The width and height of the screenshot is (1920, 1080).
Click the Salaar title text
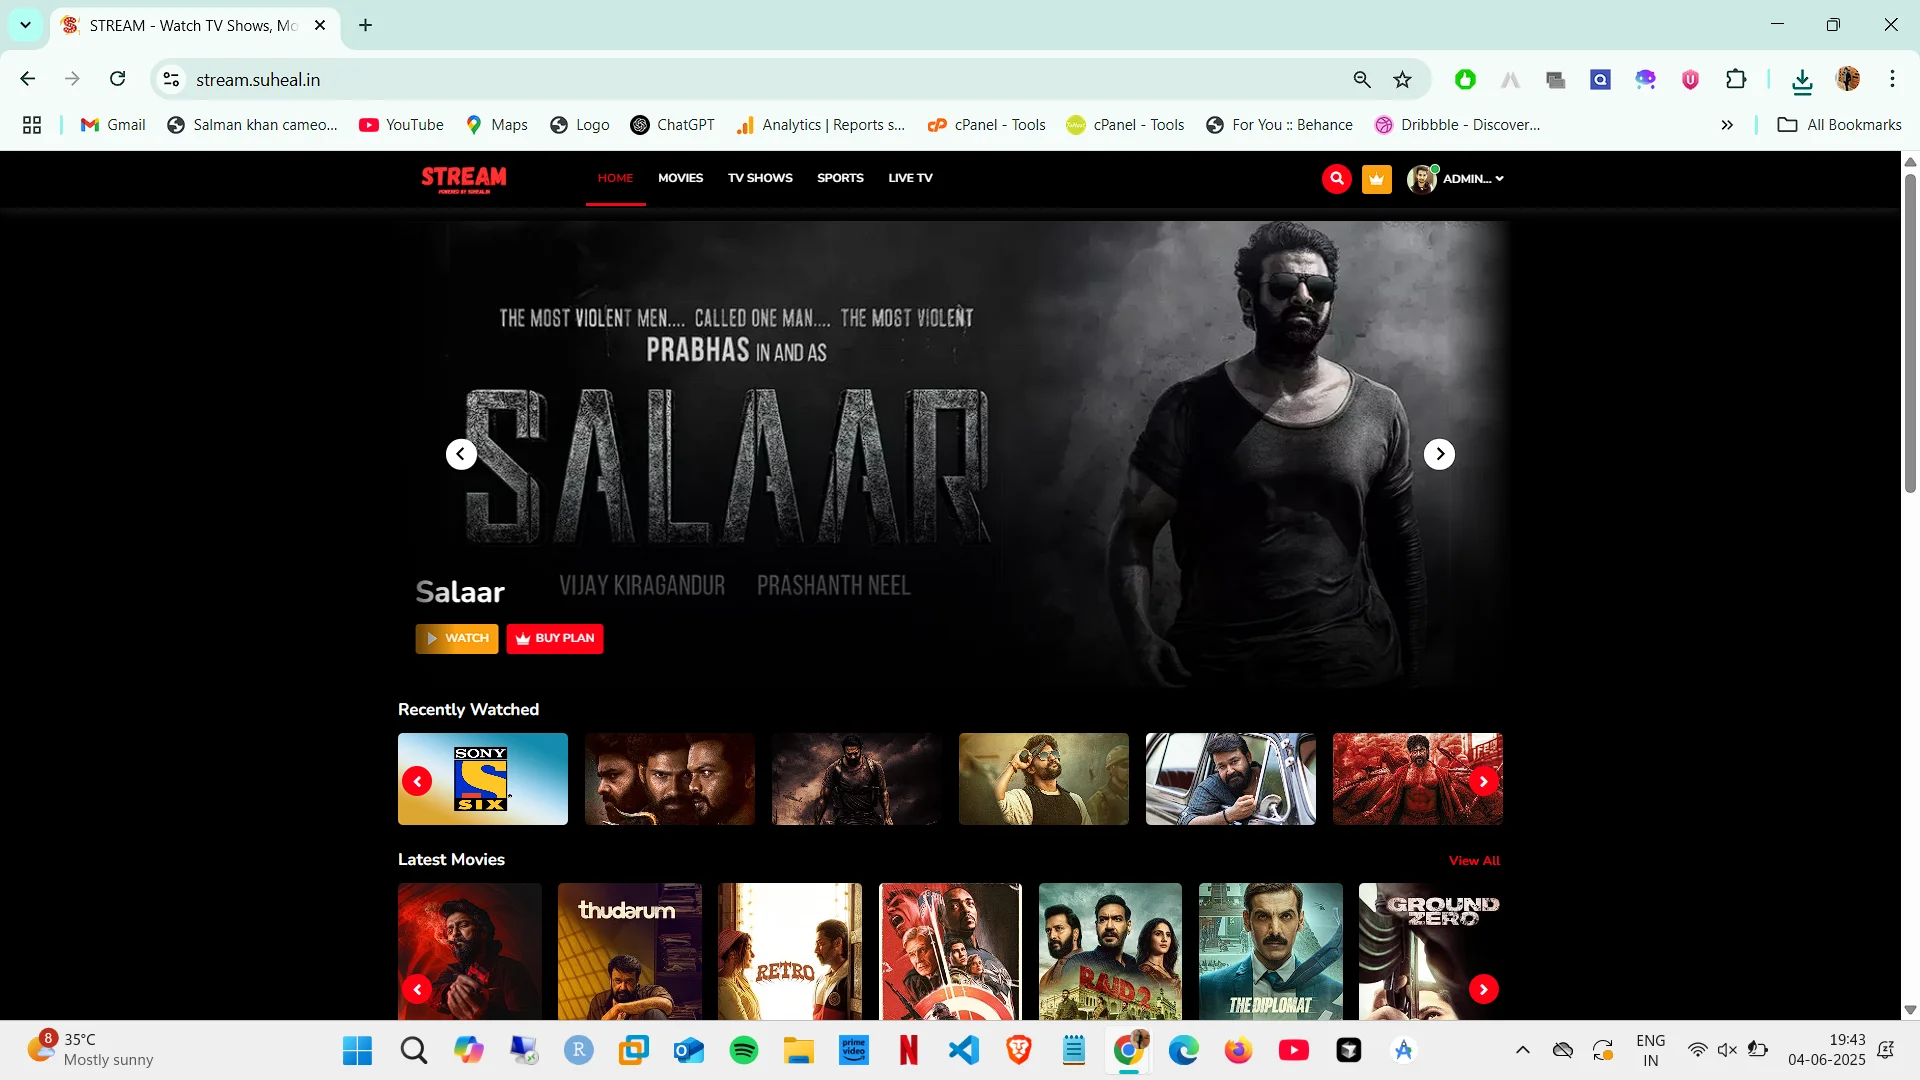(460, 592)
